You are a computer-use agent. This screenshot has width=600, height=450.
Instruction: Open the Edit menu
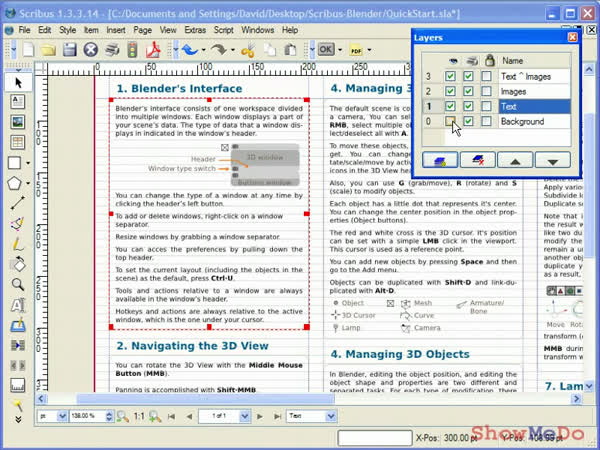tap(44, 30)
